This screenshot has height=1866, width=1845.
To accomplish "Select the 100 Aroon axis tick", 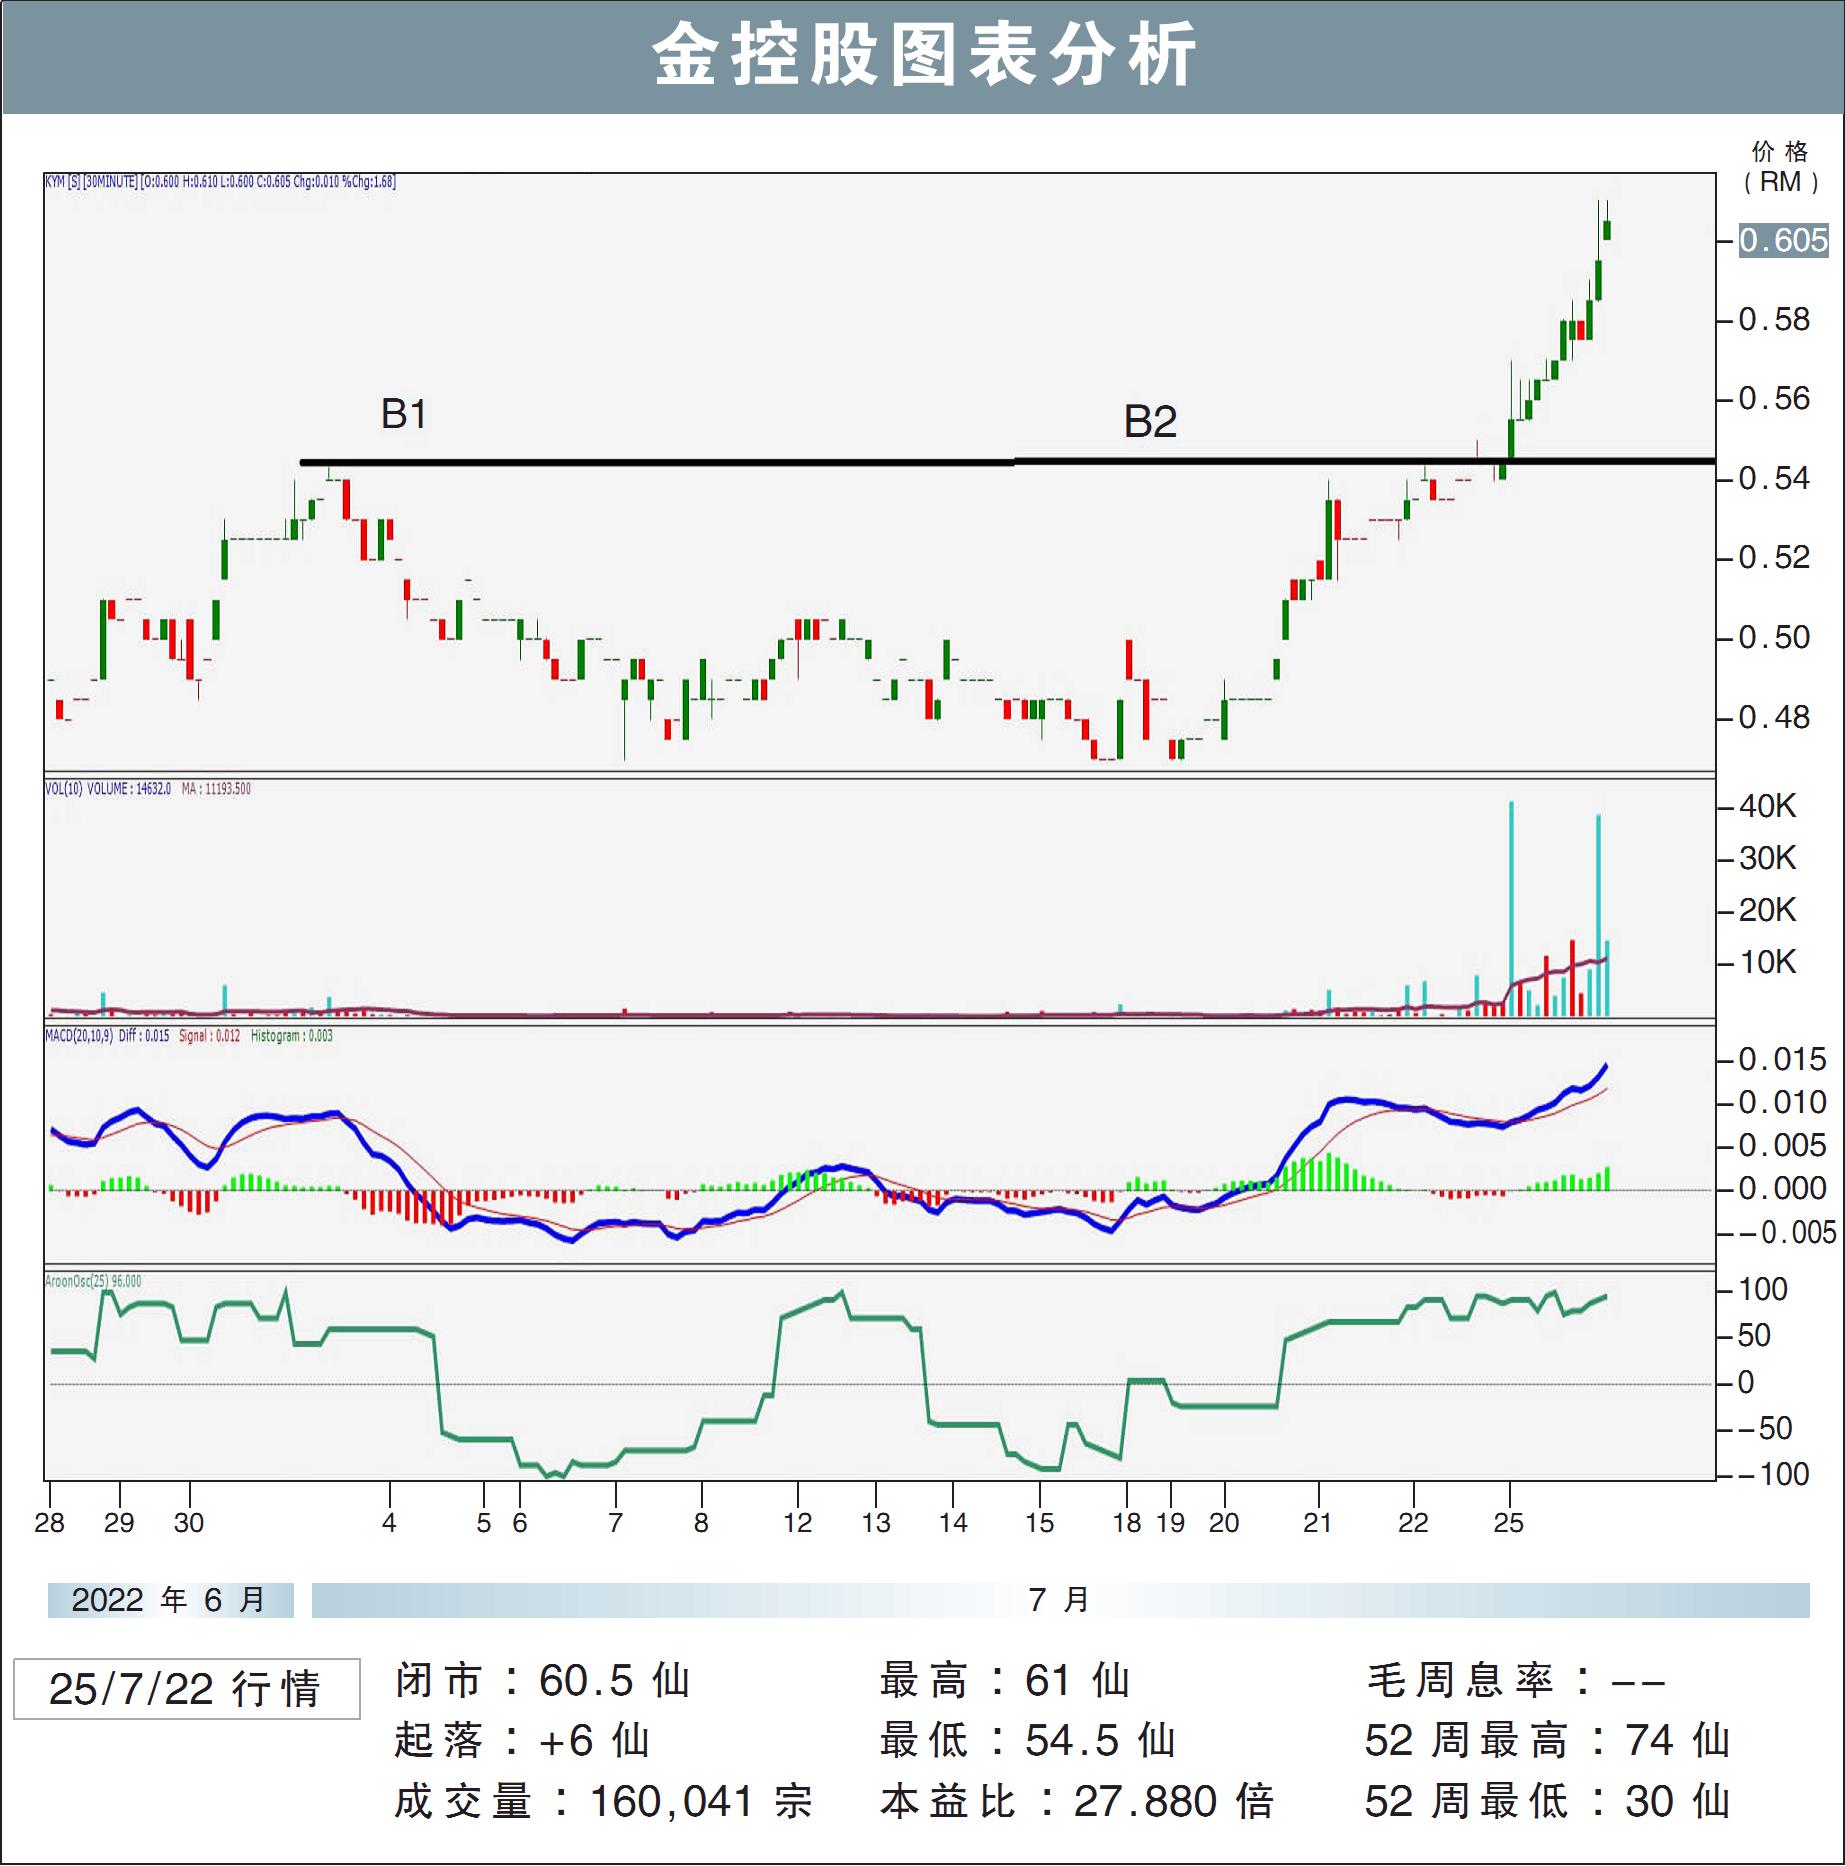I will click(1763, 1289).
